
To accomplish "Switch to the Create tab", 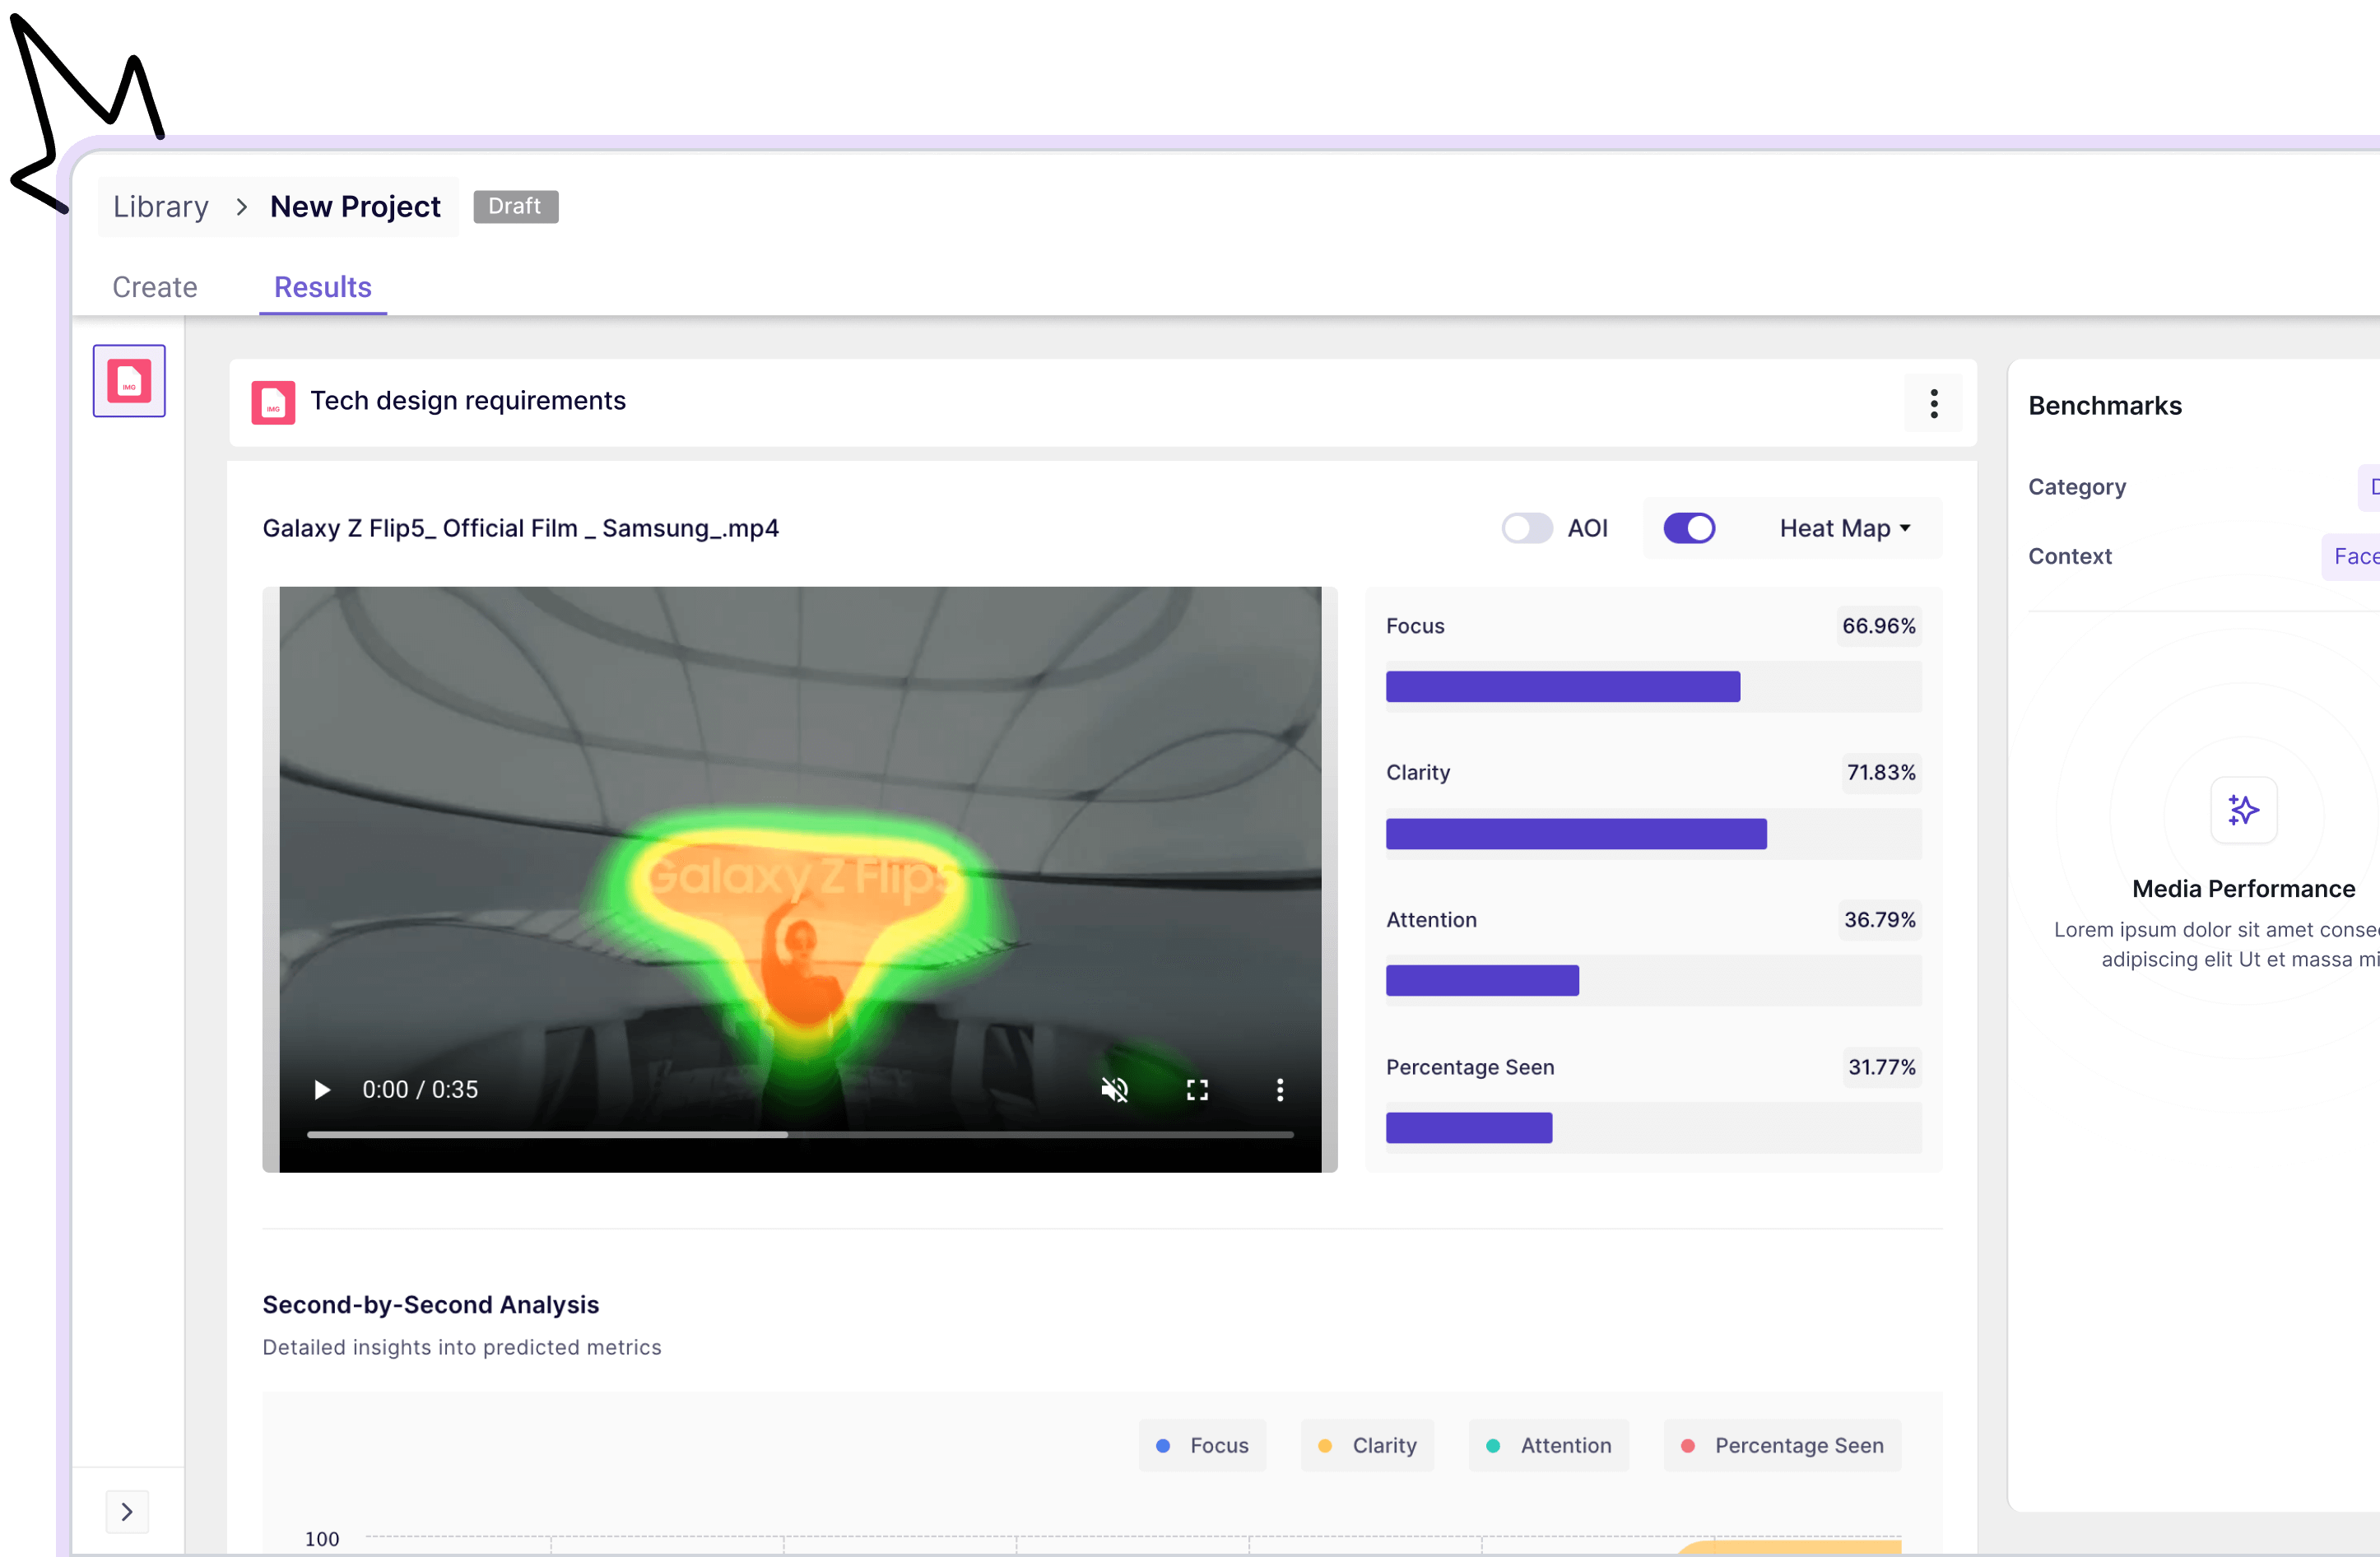I will tap(155, 287).
